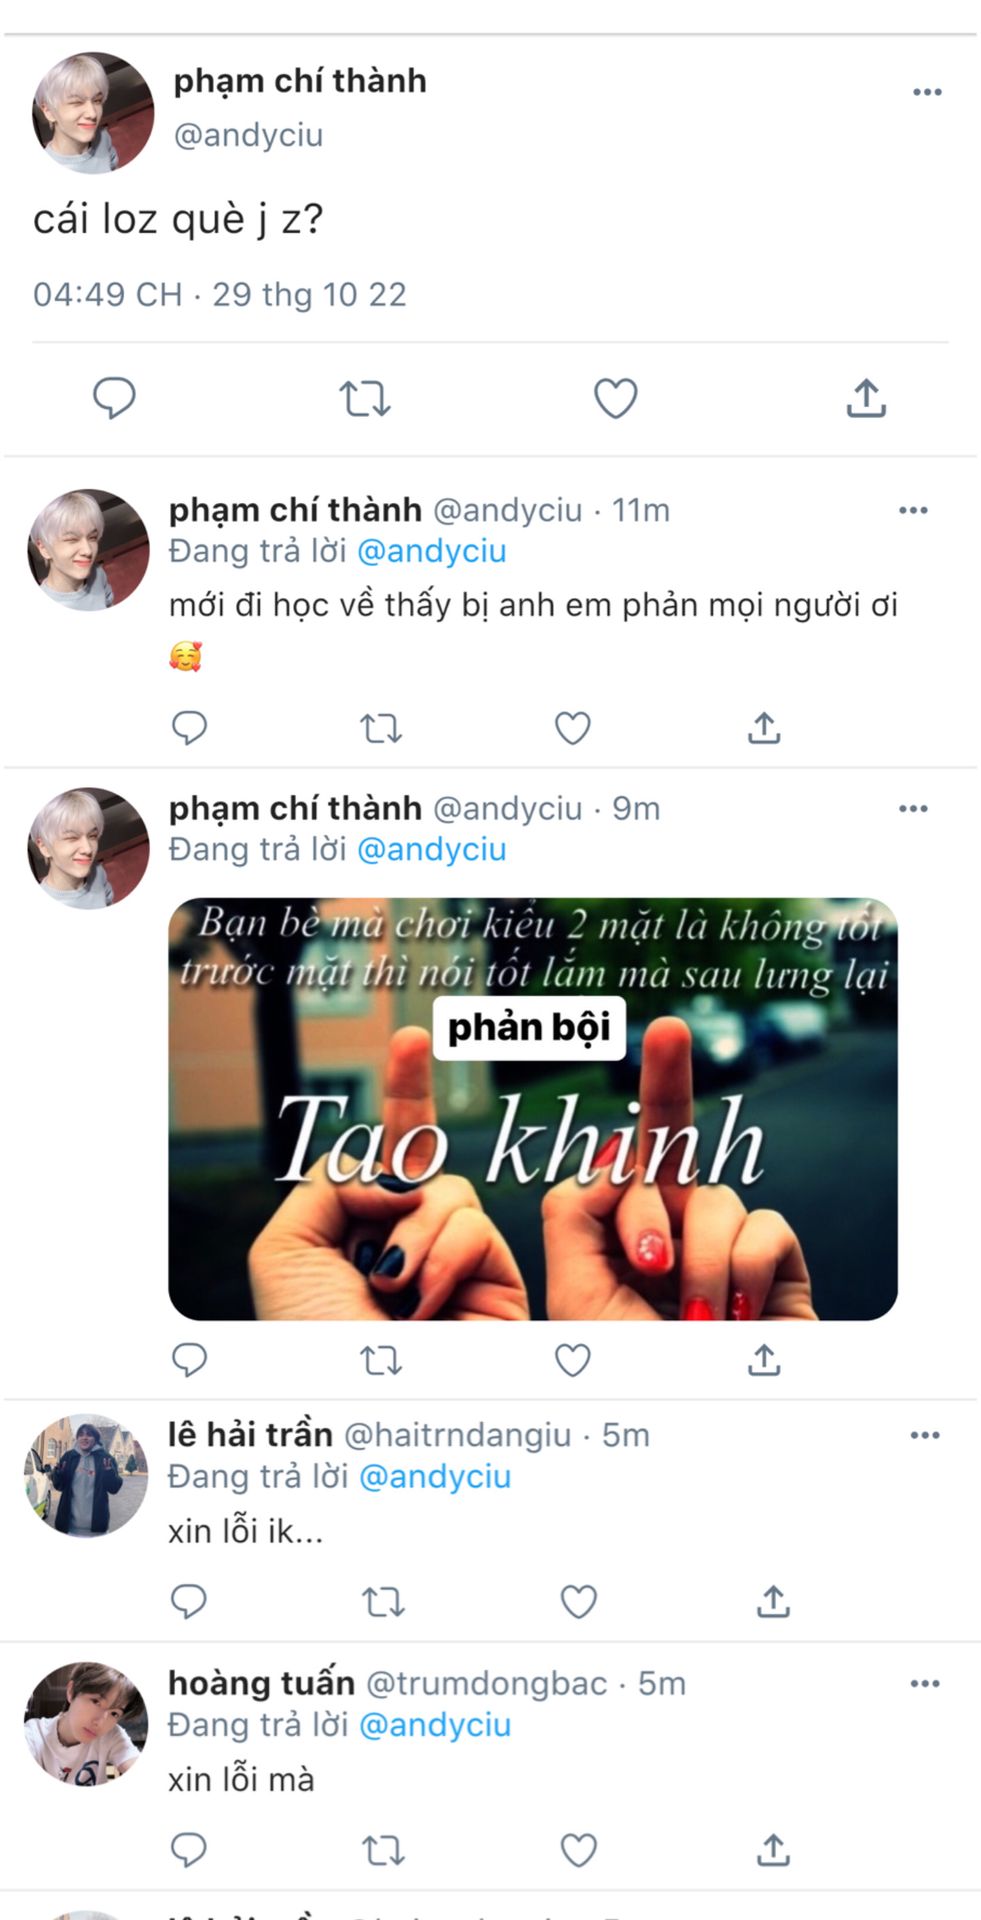Like the main tweet 'cái loz què j z?'
Screen dimensions: 981x1920
616,398
